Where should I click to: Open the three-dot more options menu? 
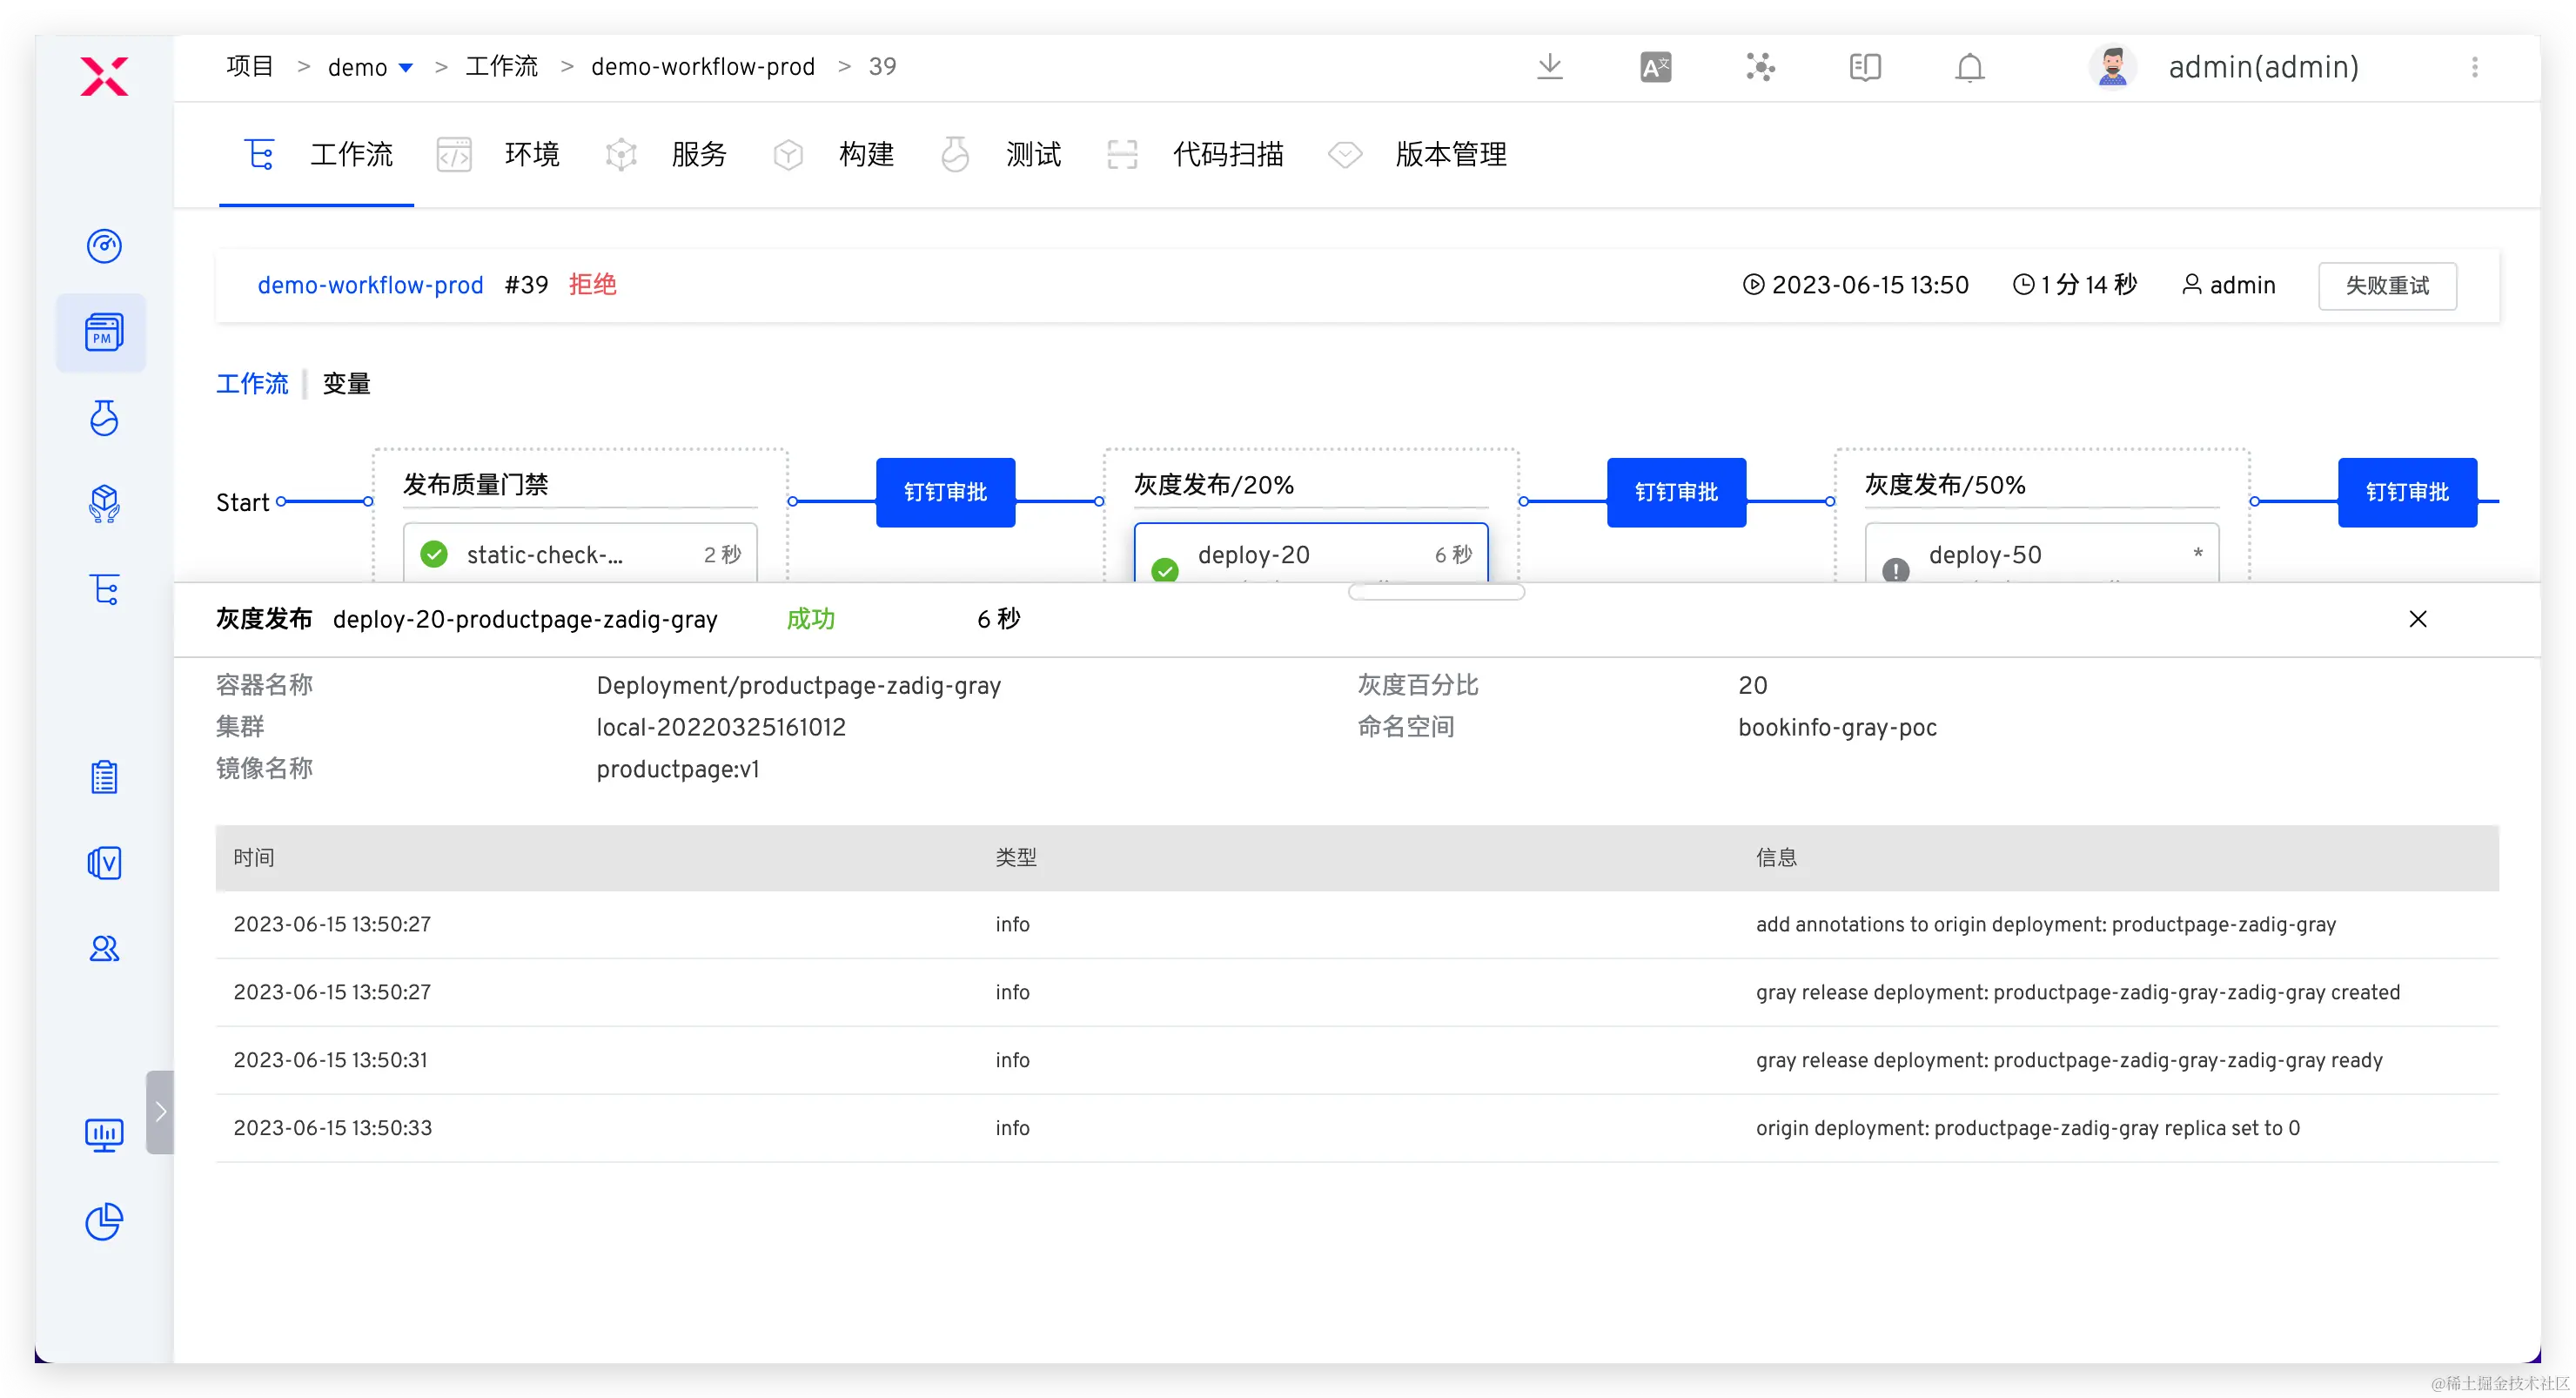[2474, 67]
